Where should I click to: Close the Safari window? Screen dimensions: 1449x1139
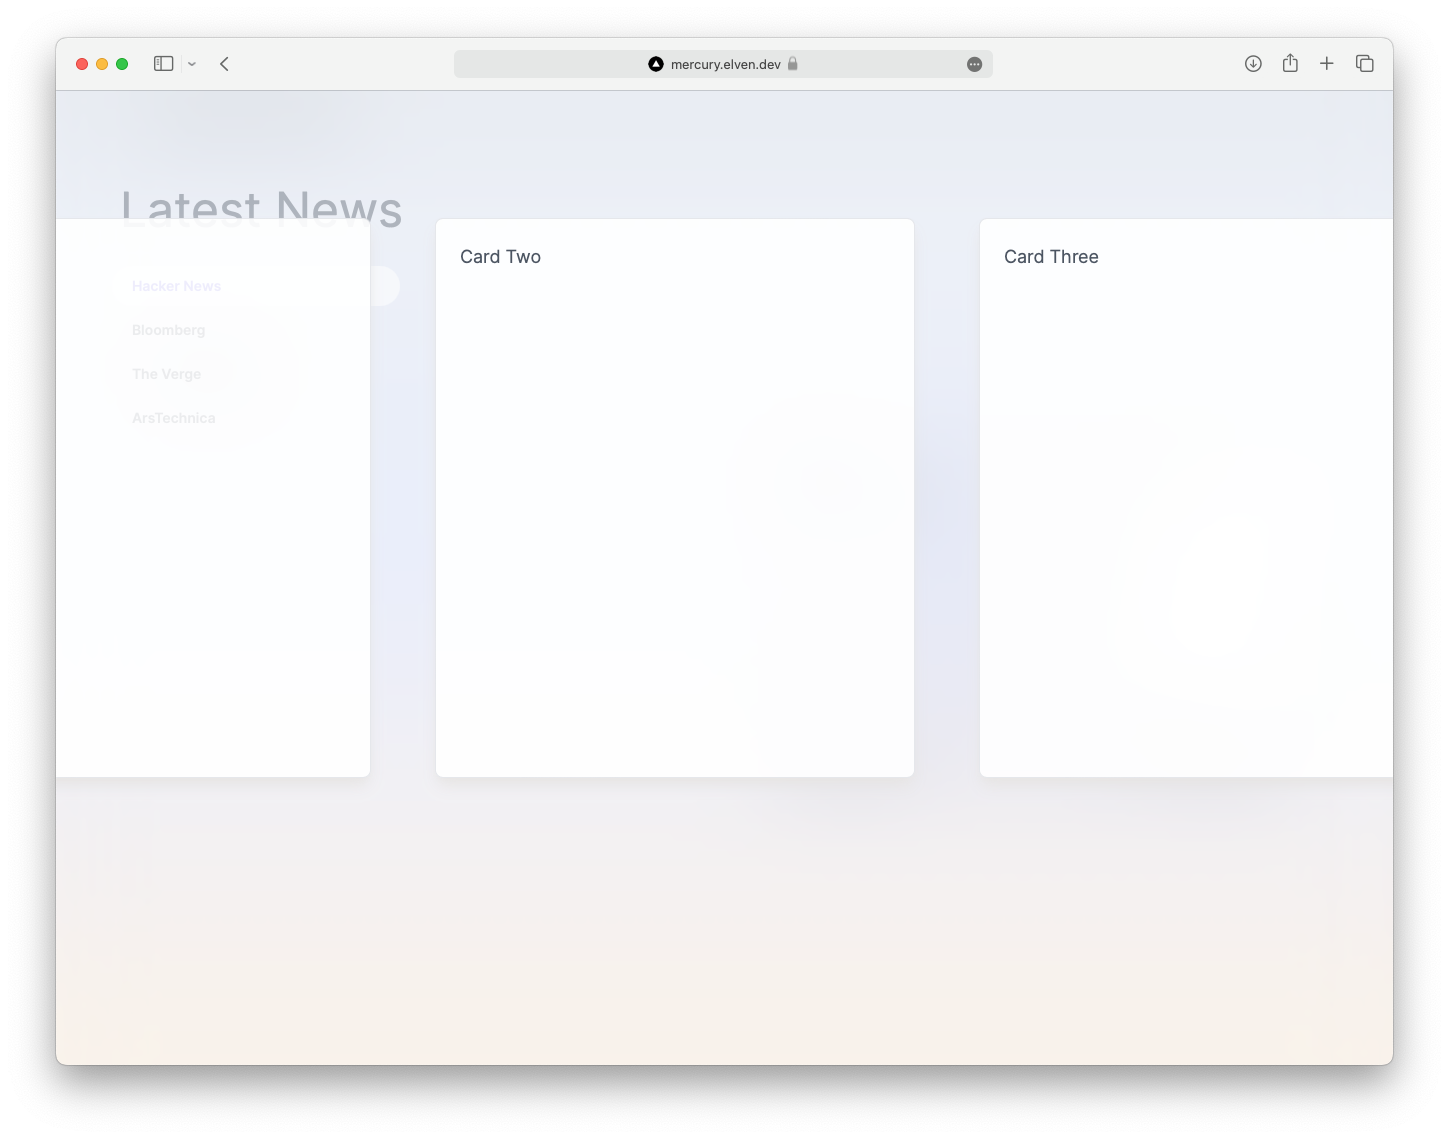coord(82,64)
